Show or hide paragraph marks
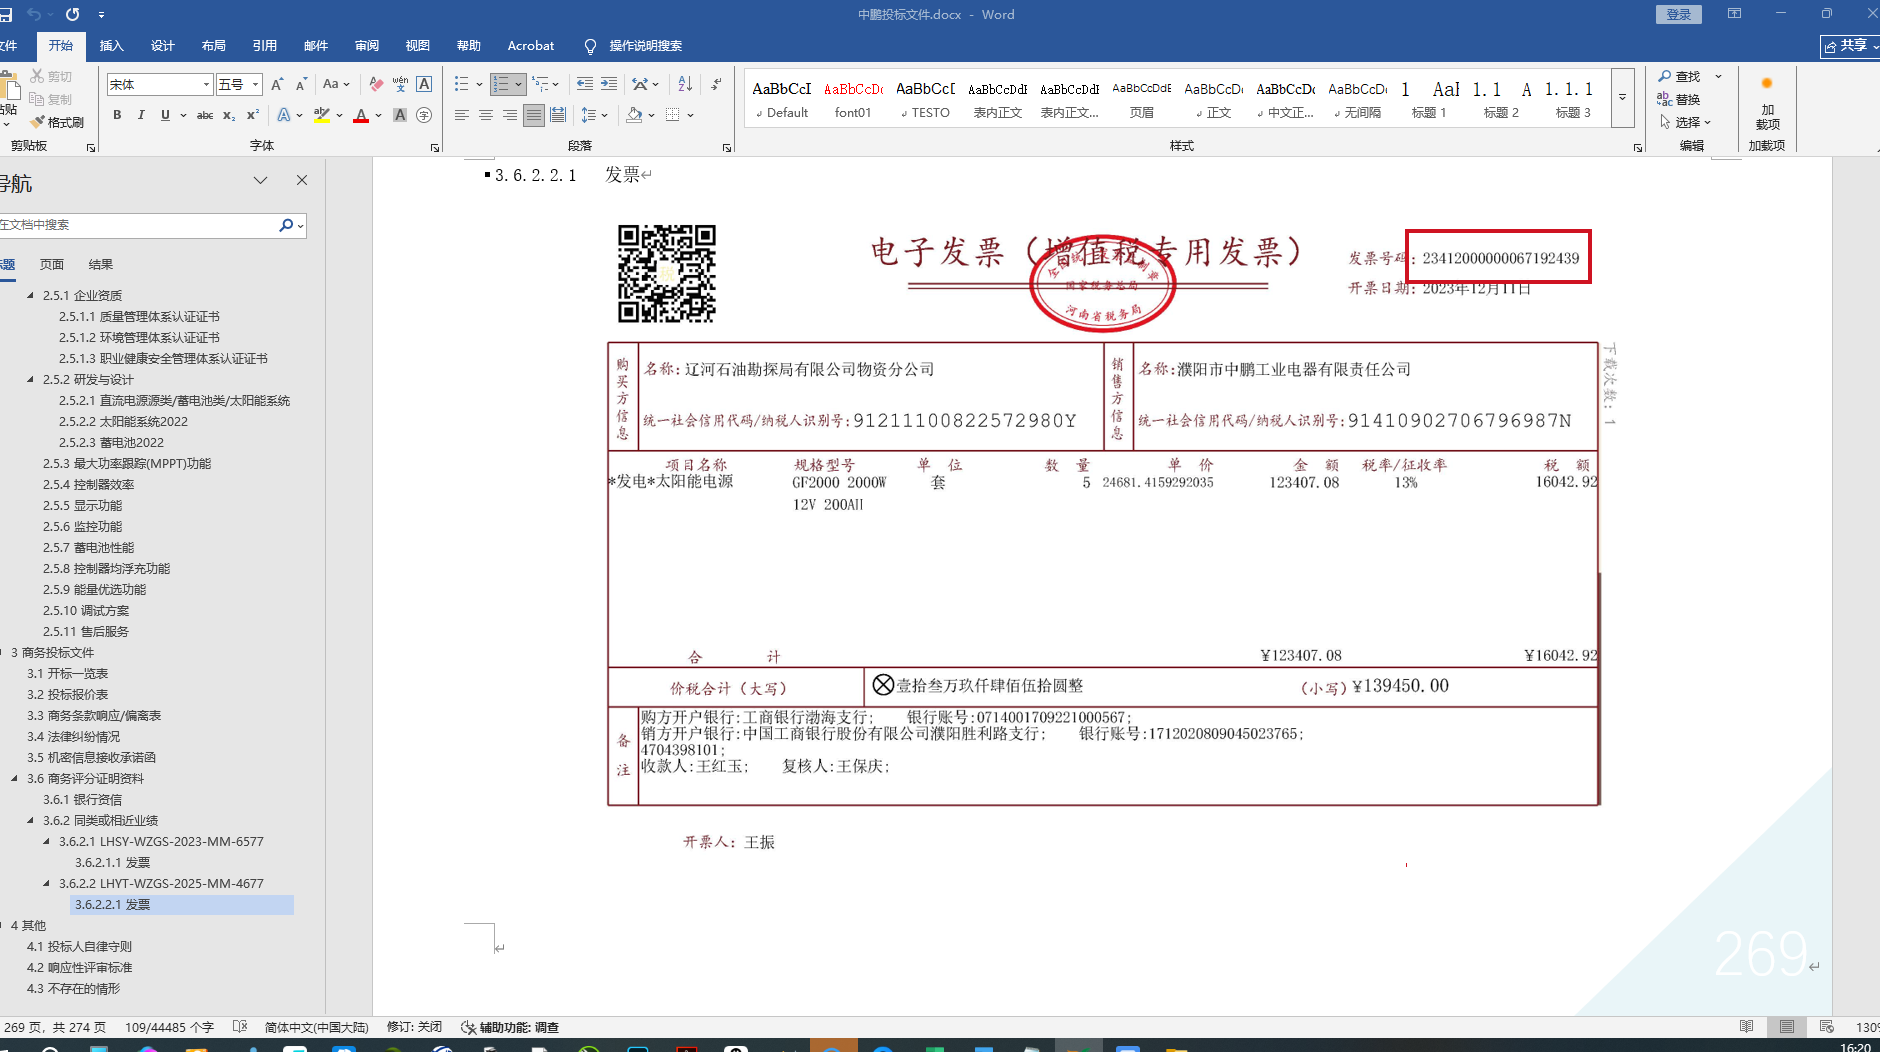Image resolution: width=1880 pixels, height=1052 pixels. coord(716,85)
